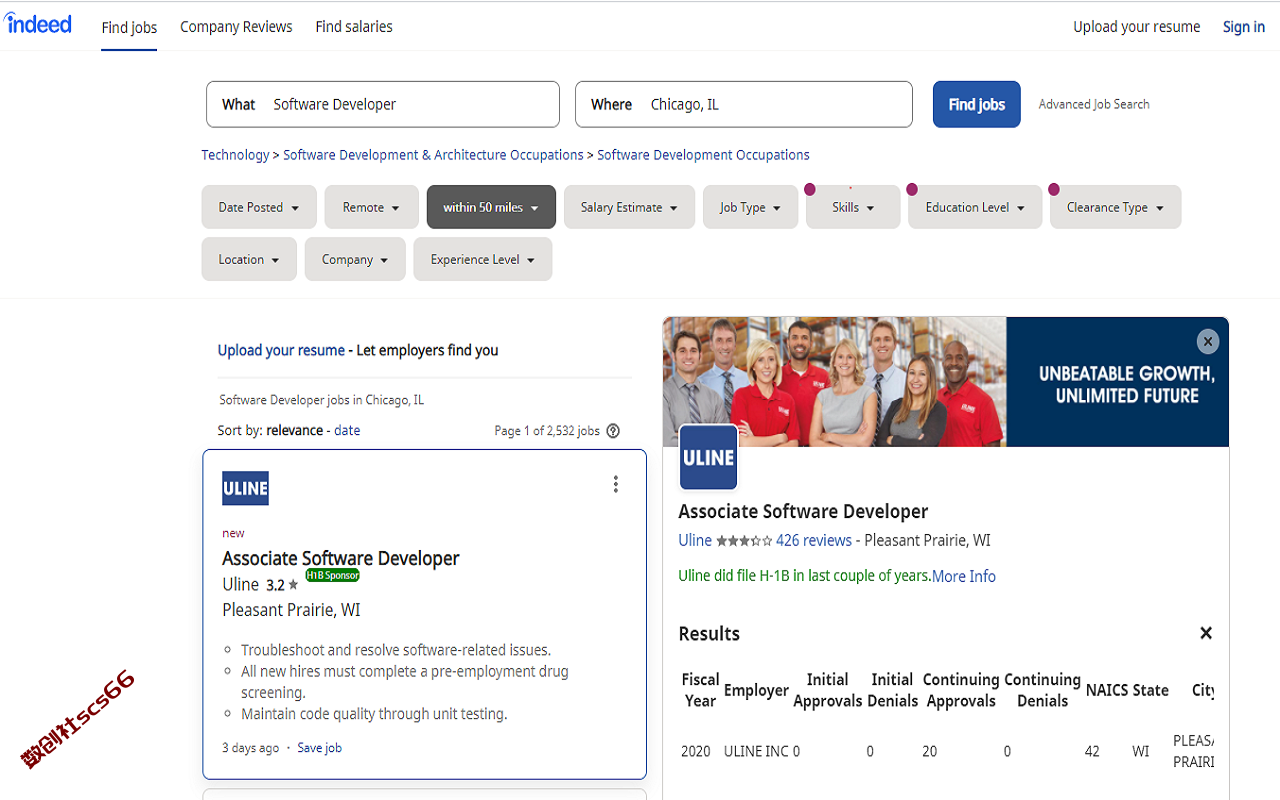Open the Associate Software Developer job card title
The height and width of the screenshot is (800, 1280).
[x=341, y=559]
